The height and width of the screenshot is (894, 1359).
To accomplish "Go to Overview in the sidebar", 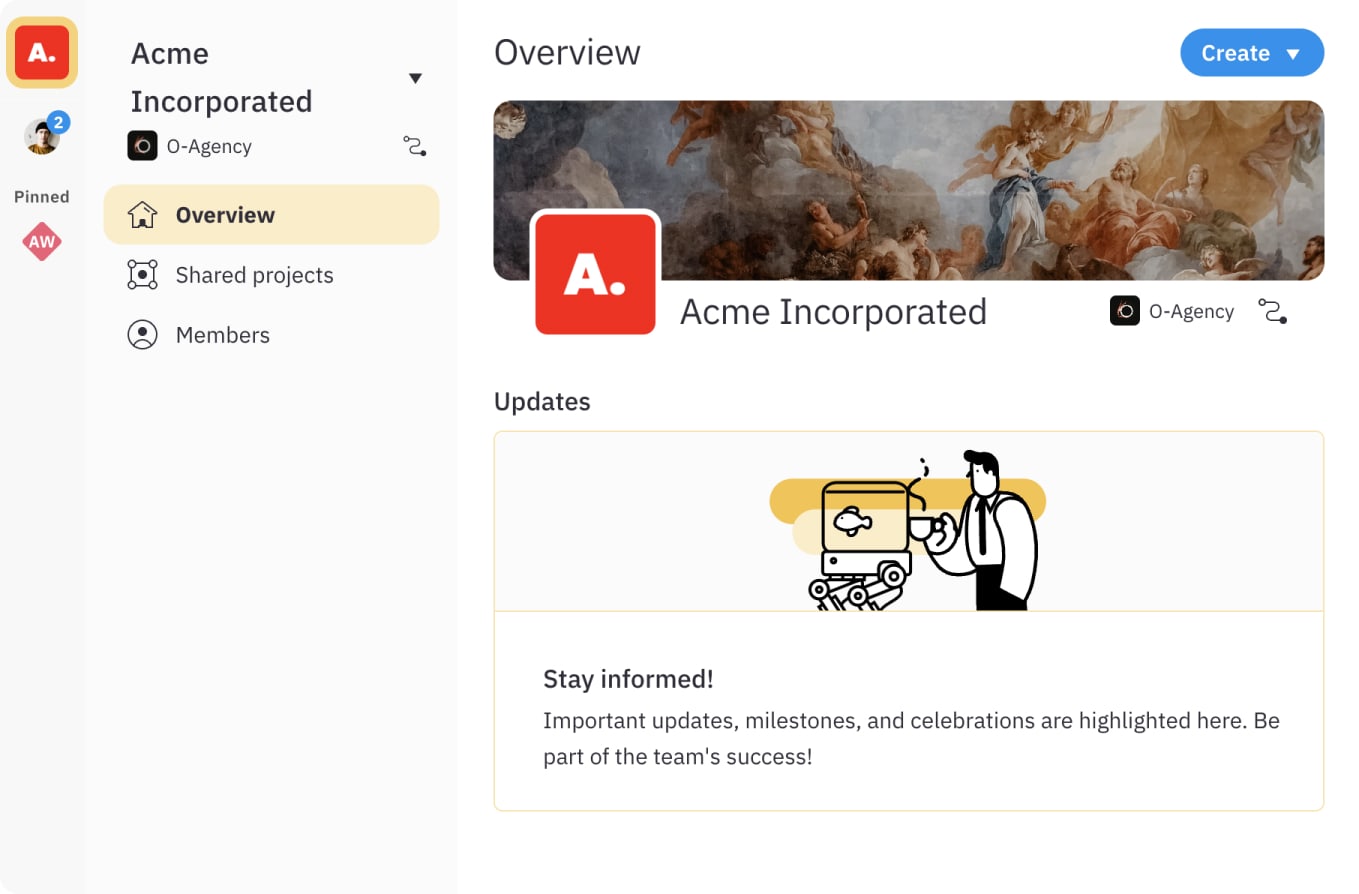I will [x=271, y=215].
